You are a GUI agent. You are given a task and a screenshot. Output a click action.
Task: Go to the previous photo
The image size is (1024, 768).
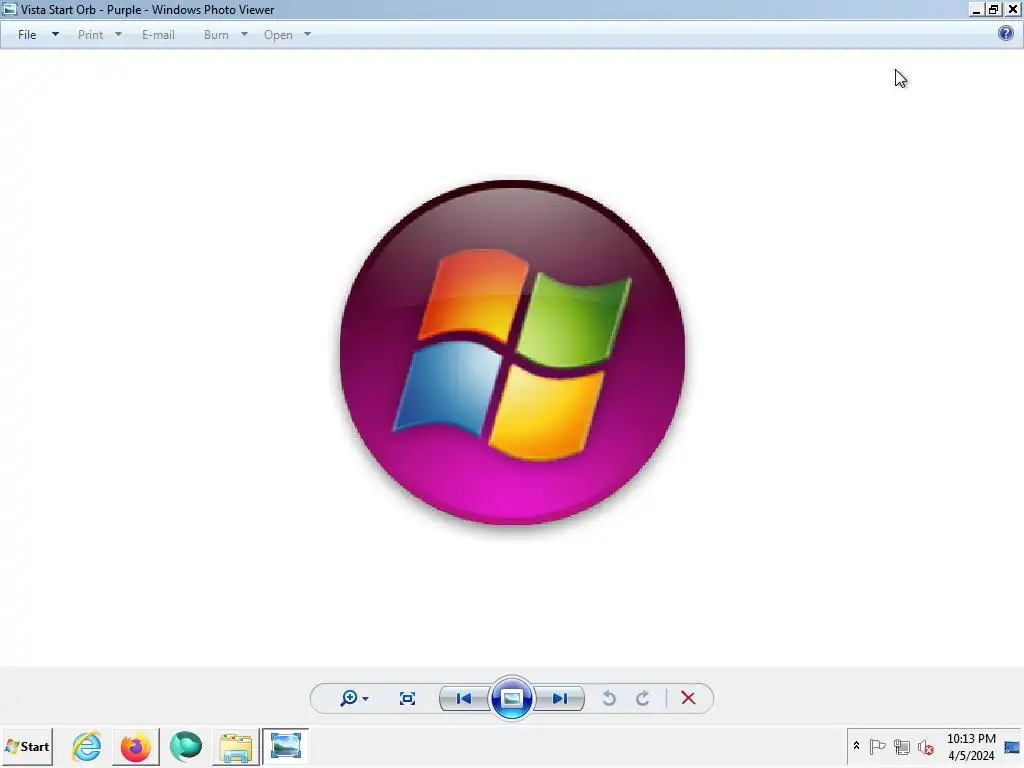tap(464, 698)
